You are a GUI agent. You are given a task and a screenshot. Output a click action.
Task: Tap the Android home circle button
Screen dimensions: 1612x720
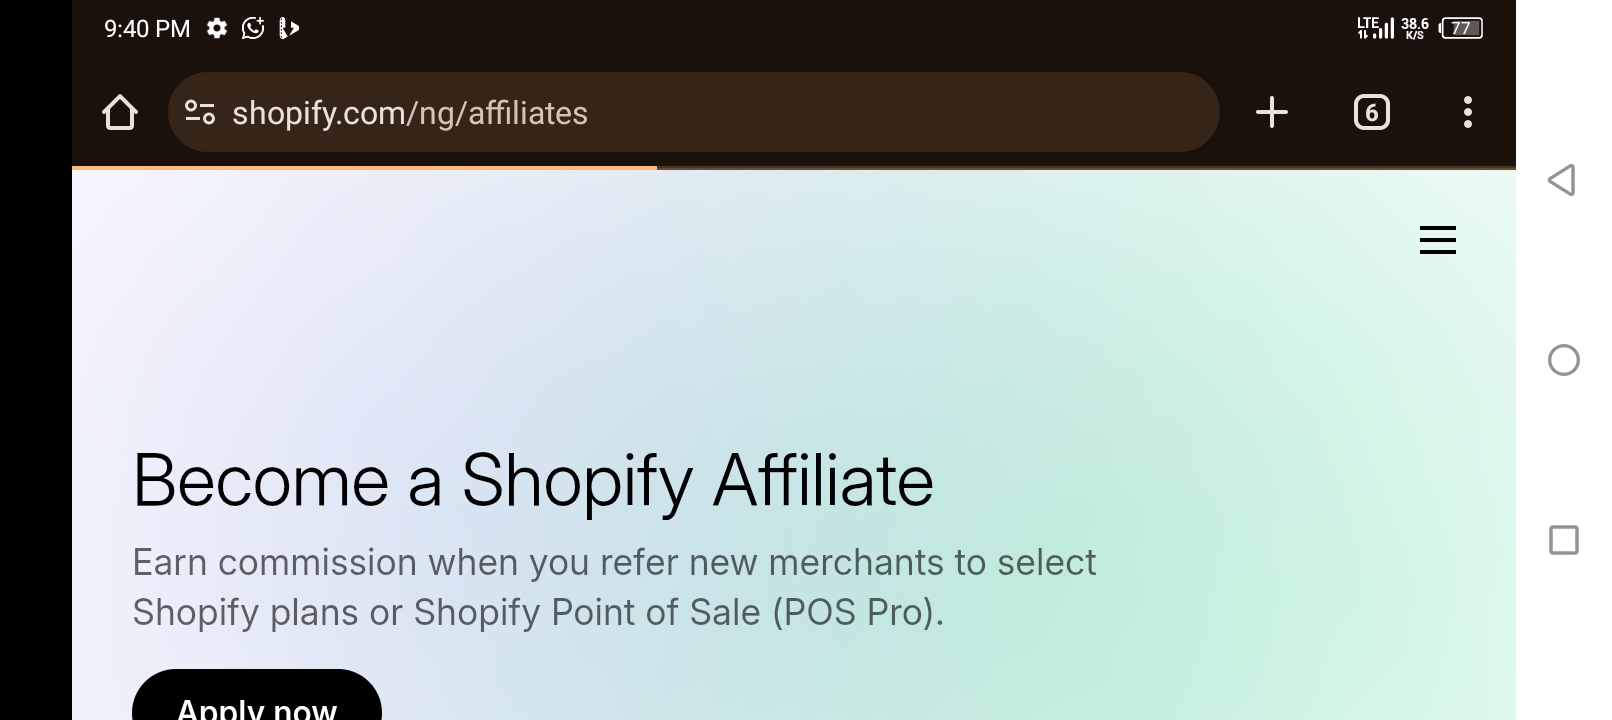pos(1563,360)
